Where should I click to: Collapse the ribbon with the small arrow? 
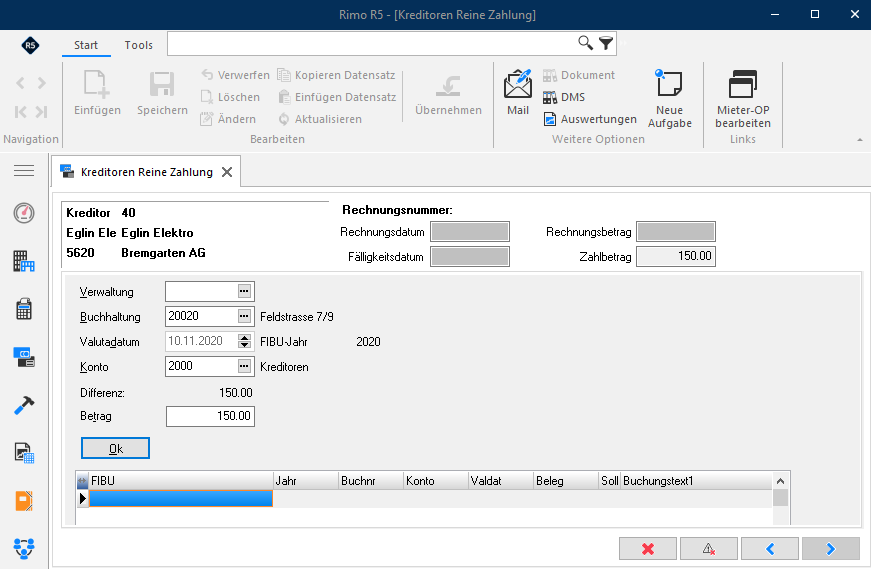(x=859, y=139)
